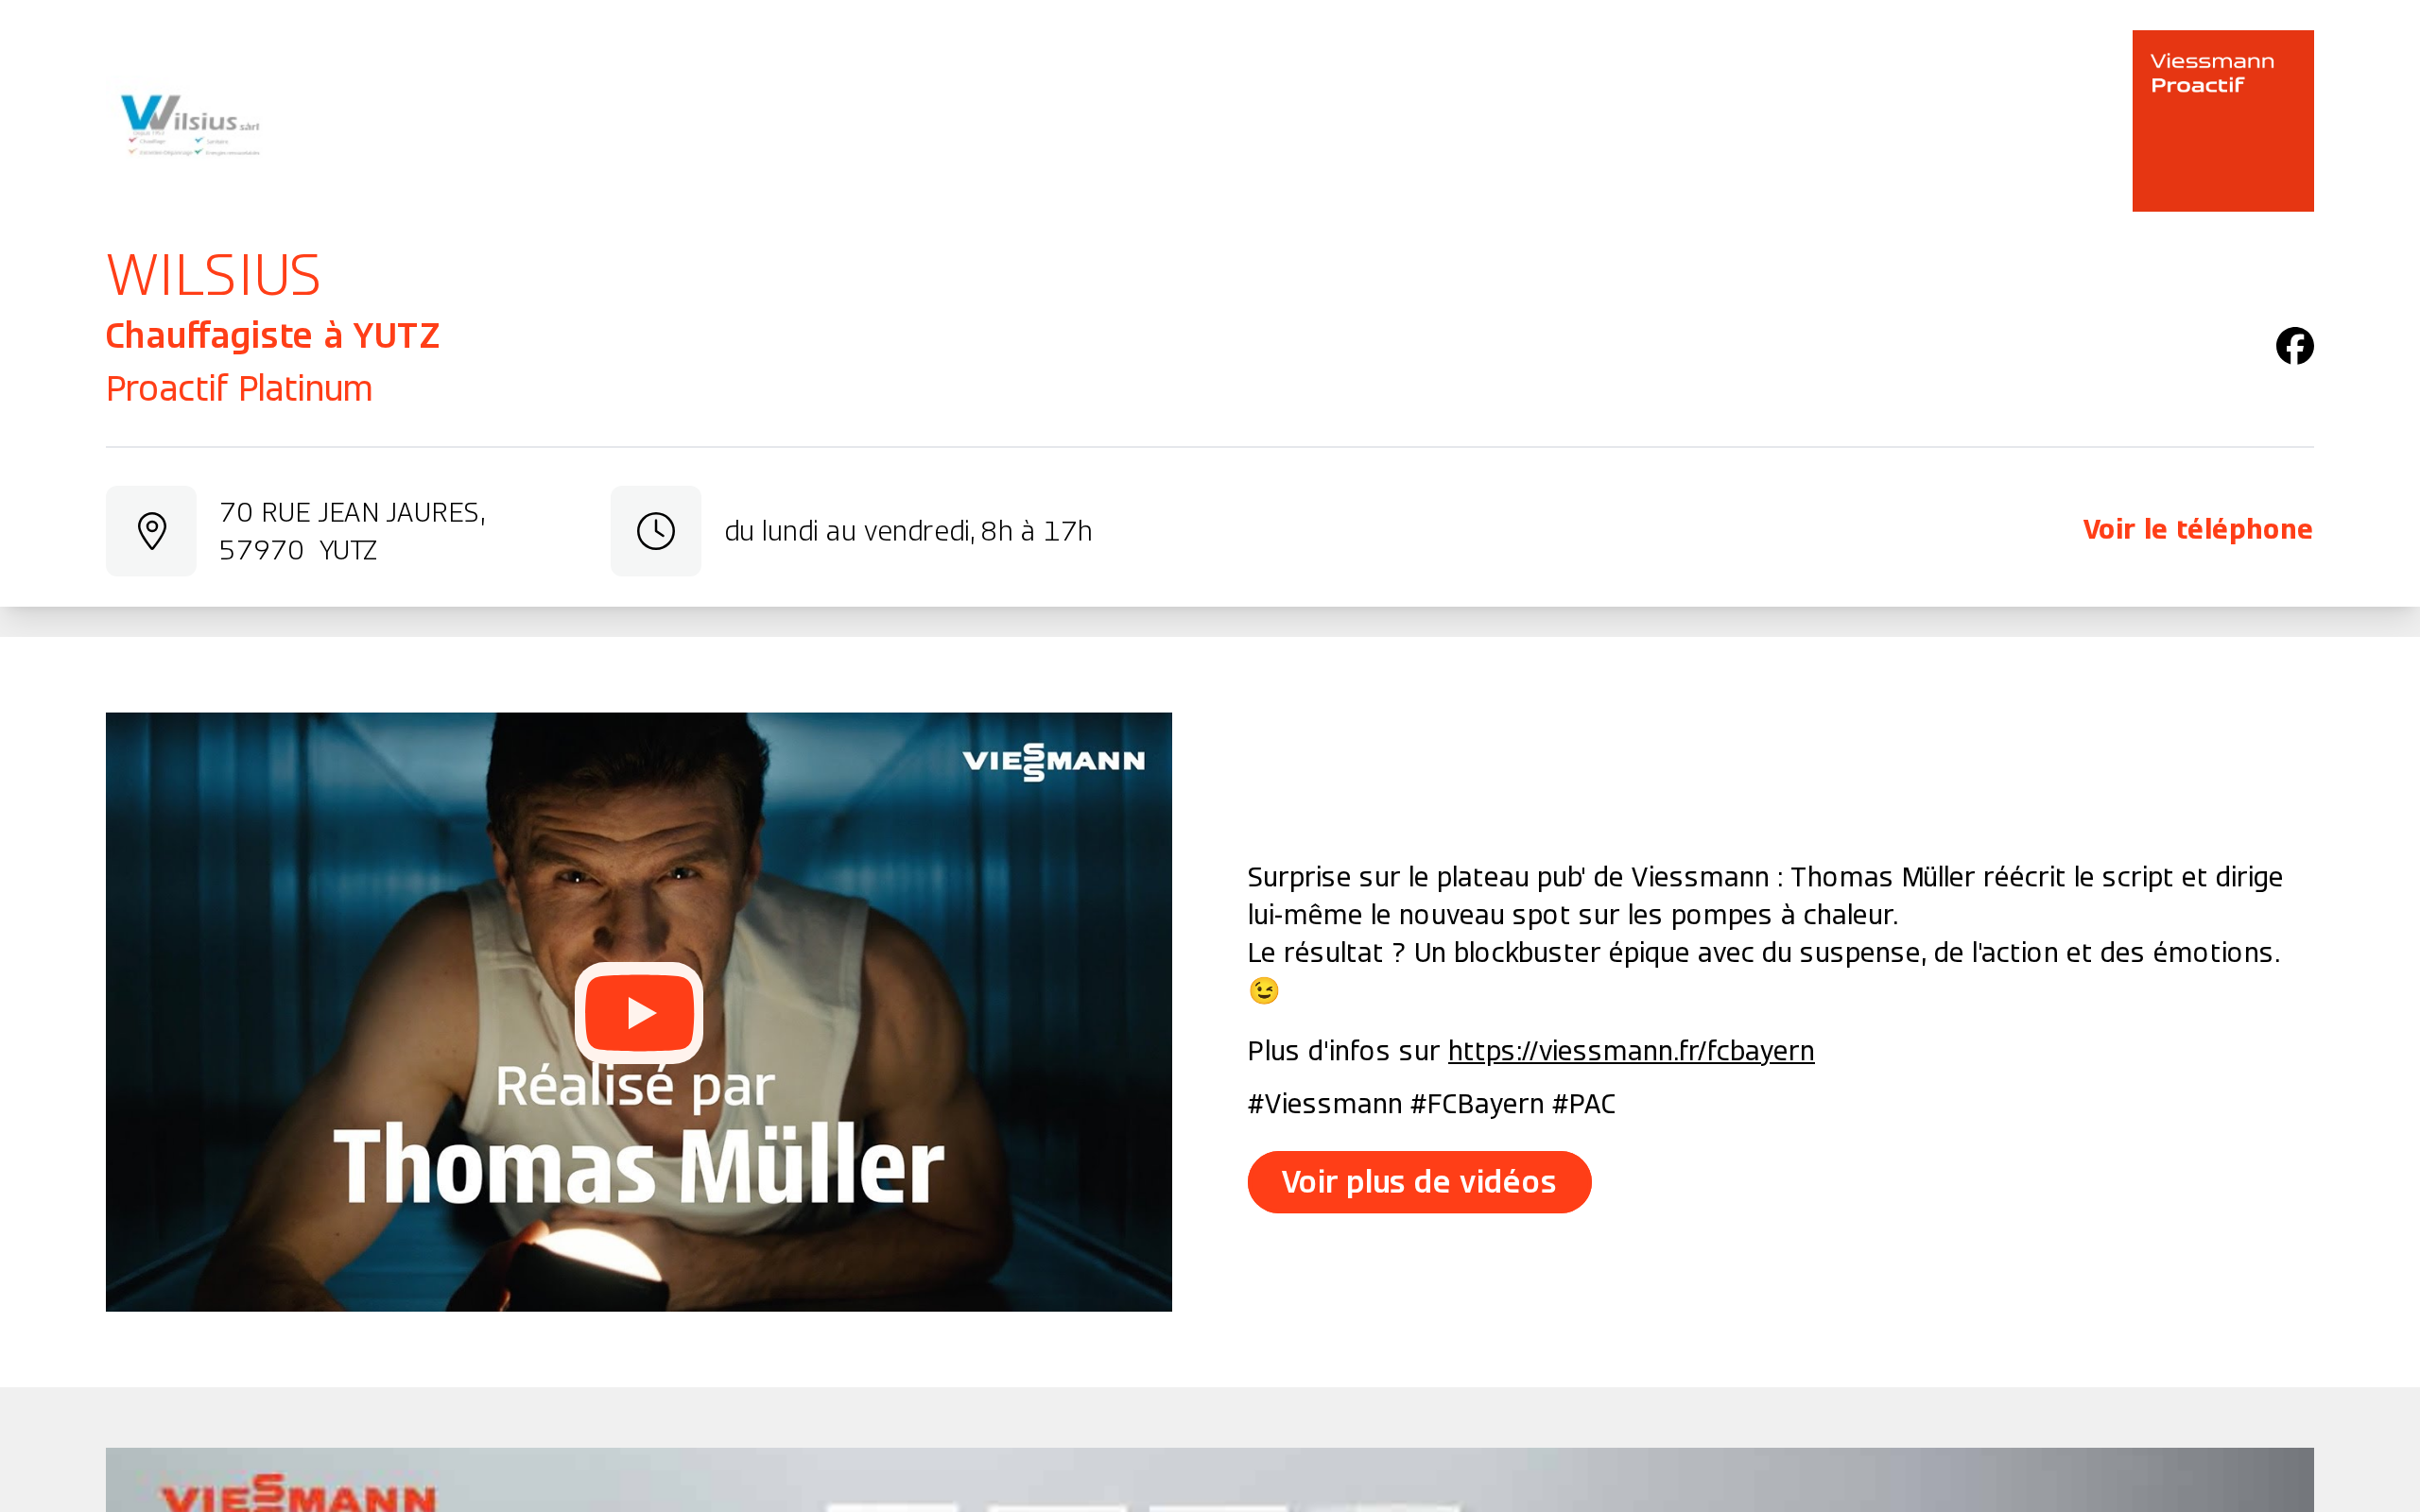The width and height of the screenshot is (2420, 1512).
Task: Click the Proactif Platinum label
Action: (x=239, y=388)
